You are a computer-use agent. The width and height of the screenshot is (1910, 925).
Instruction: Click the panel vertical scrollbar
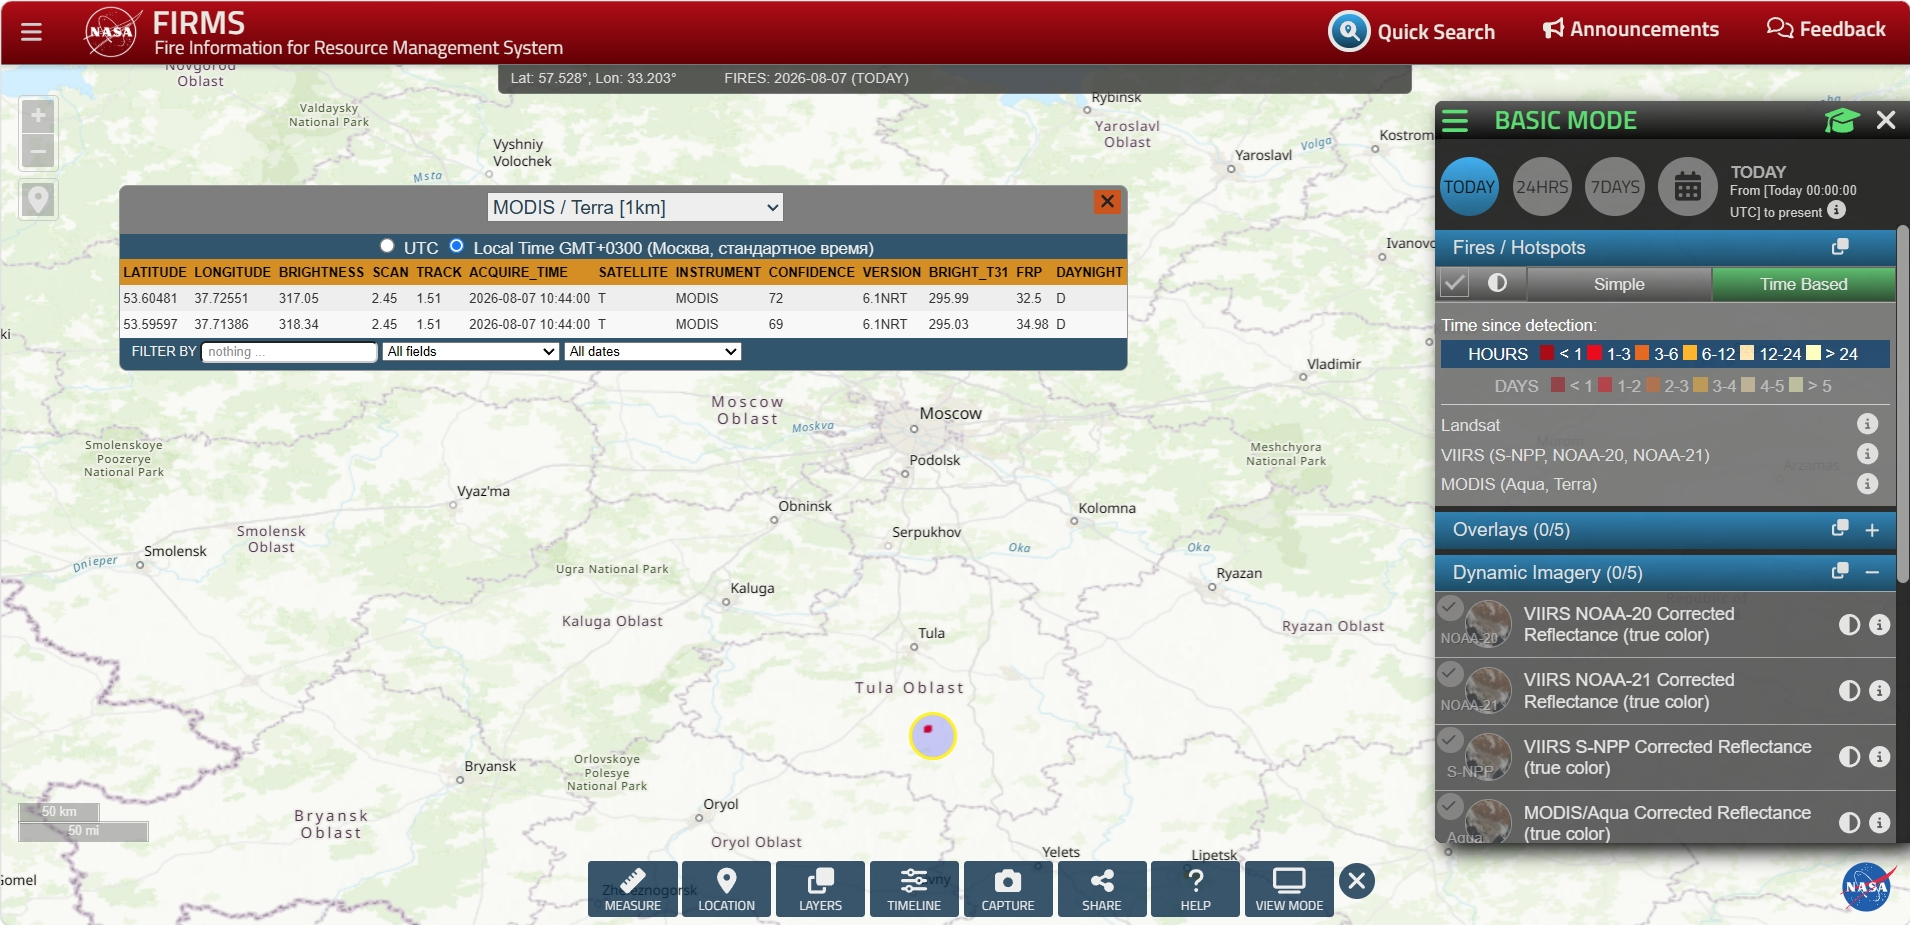(x=1903, y=405)
